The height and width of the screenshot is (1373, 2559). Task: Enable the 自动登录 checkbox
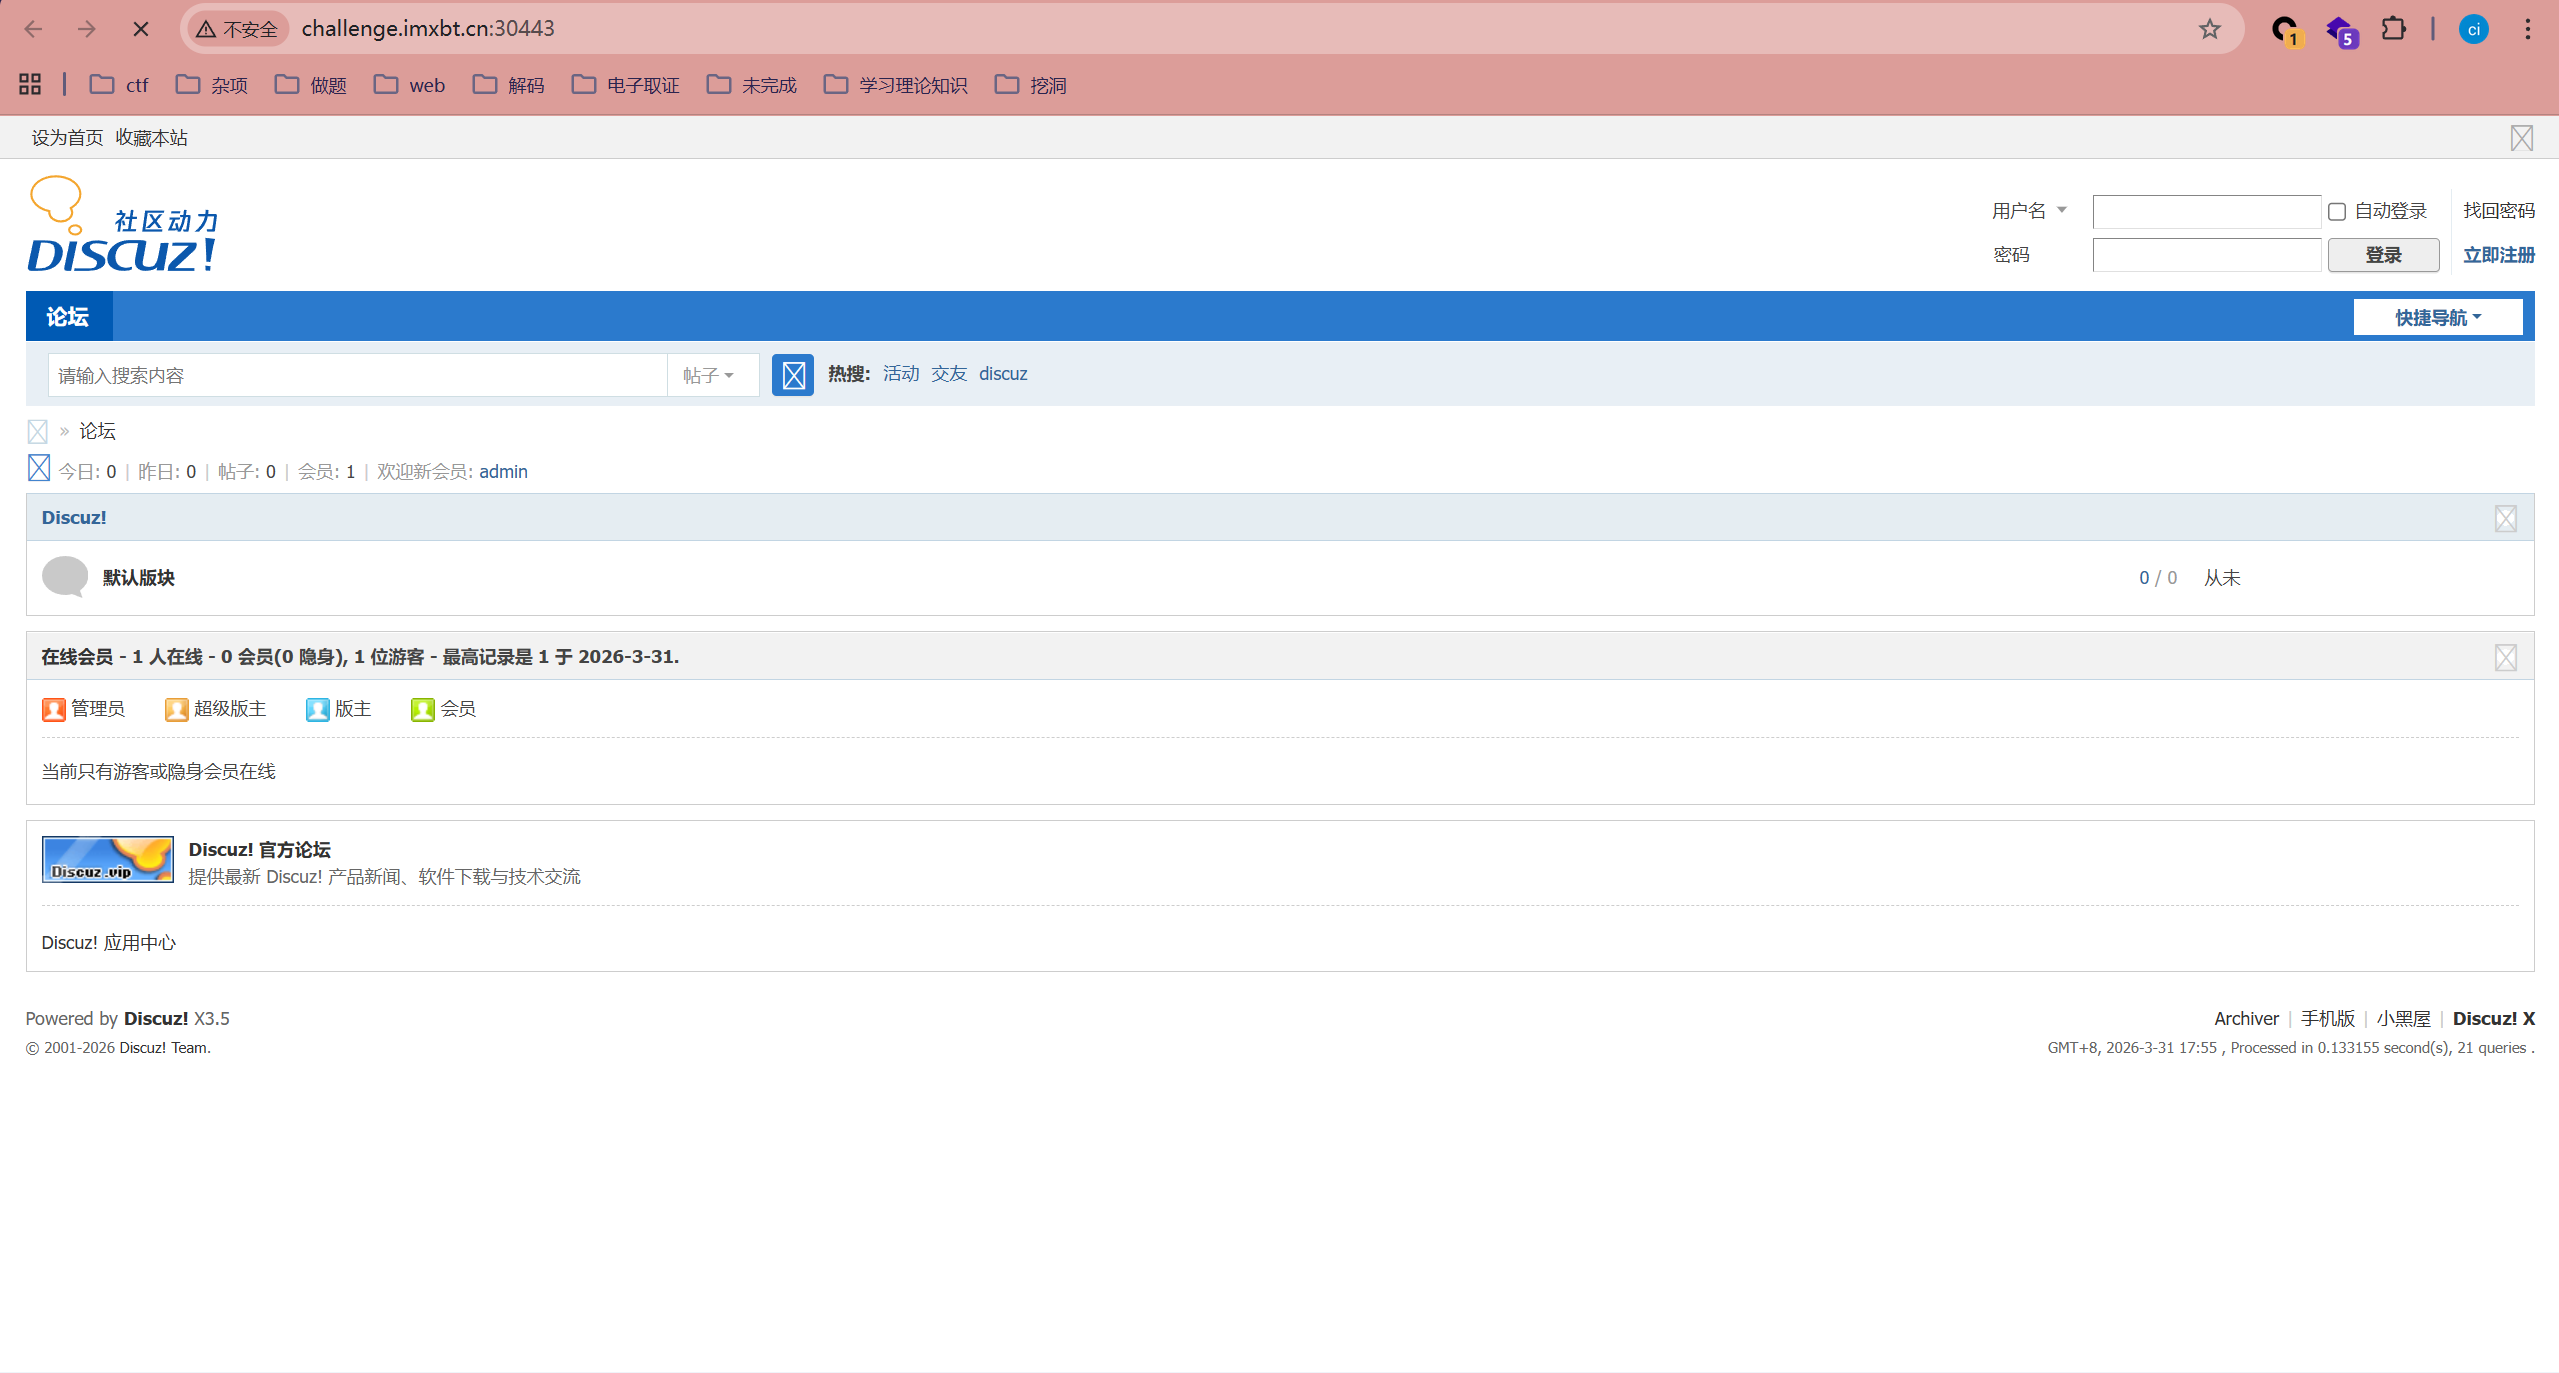pyautogui.click(x=2337, y=212)
